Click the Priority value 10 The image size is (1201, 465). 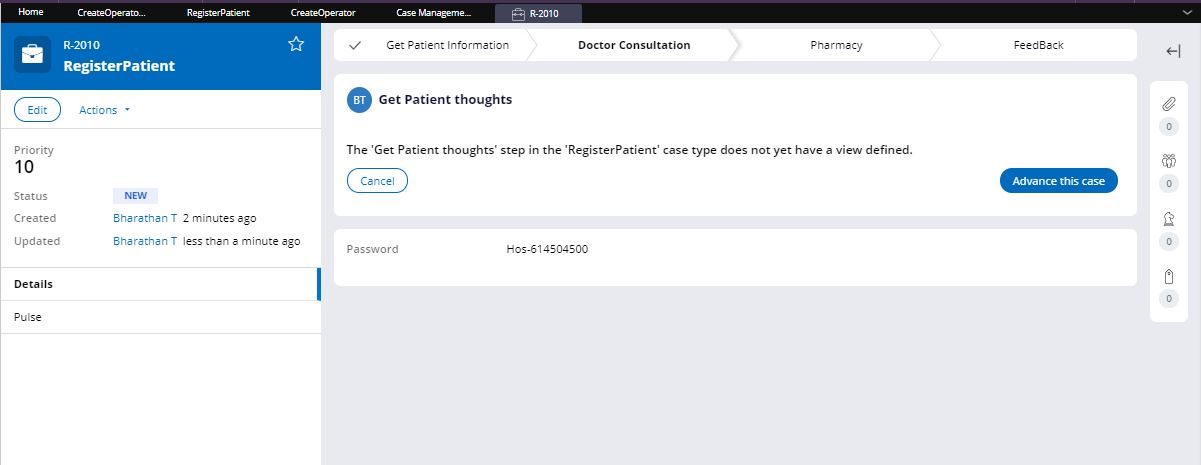[x=24, y=167]
